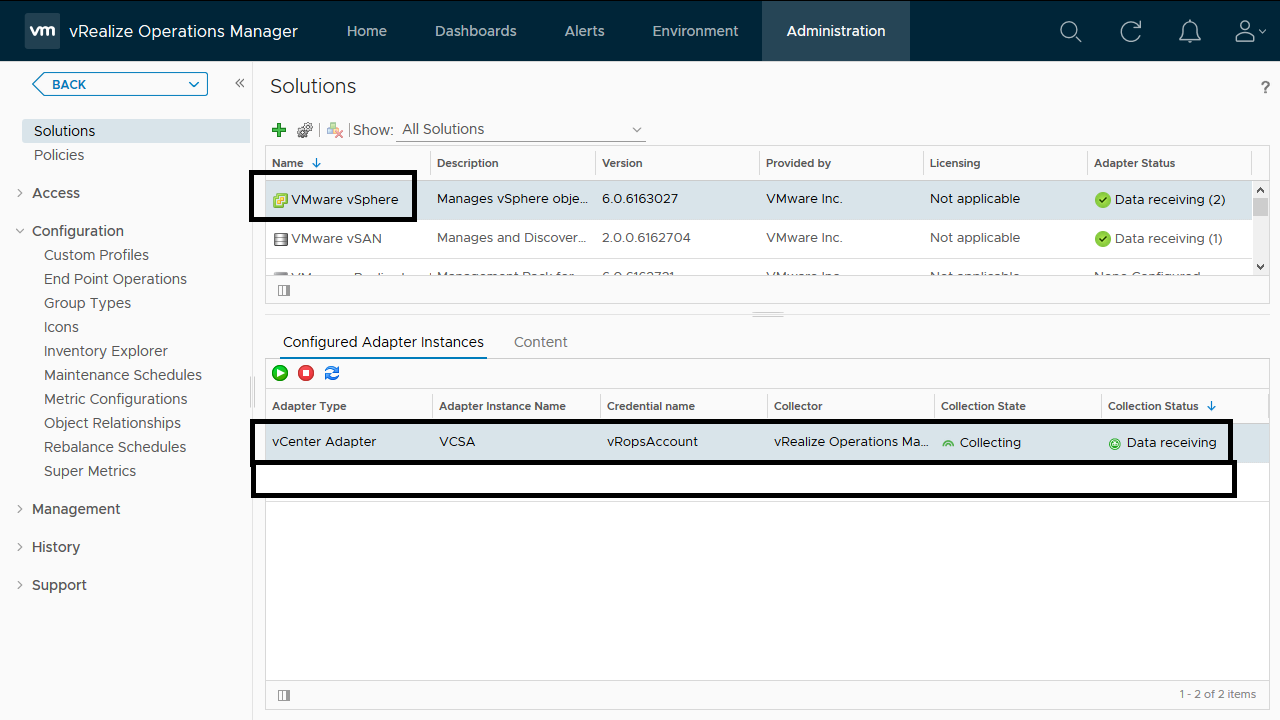The image size is (1280, 720).
Task: Collapse the Configuration tree section
Action: 20,231
